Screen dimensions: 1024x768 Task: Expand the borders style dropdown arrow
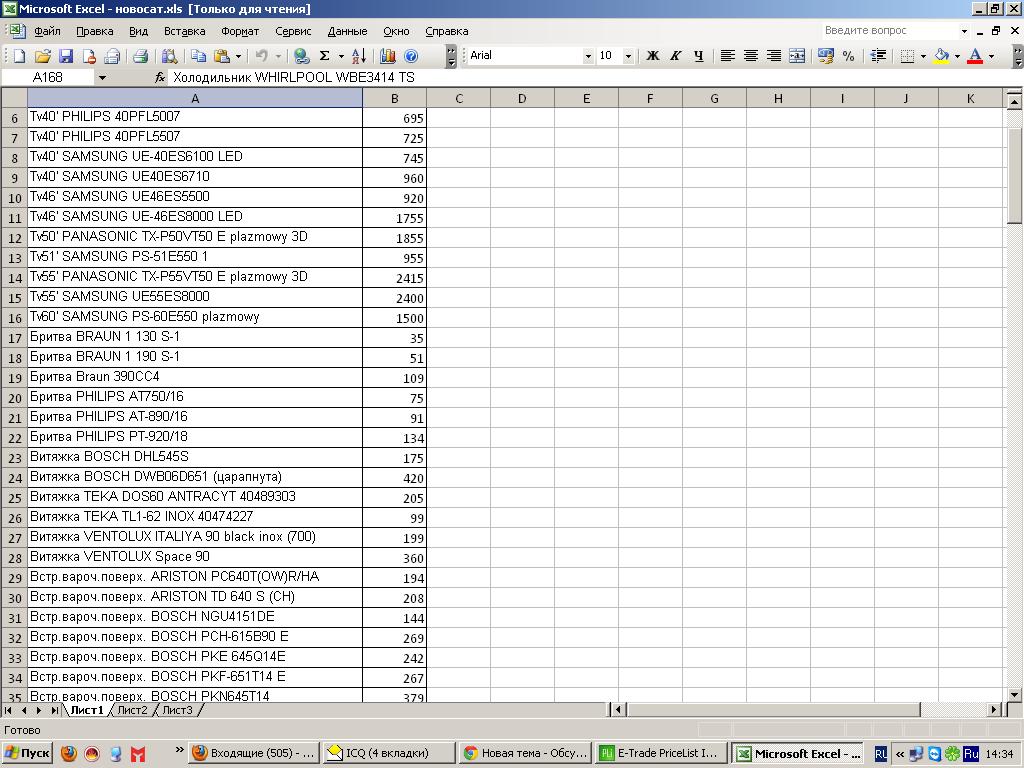pos(923,56)
